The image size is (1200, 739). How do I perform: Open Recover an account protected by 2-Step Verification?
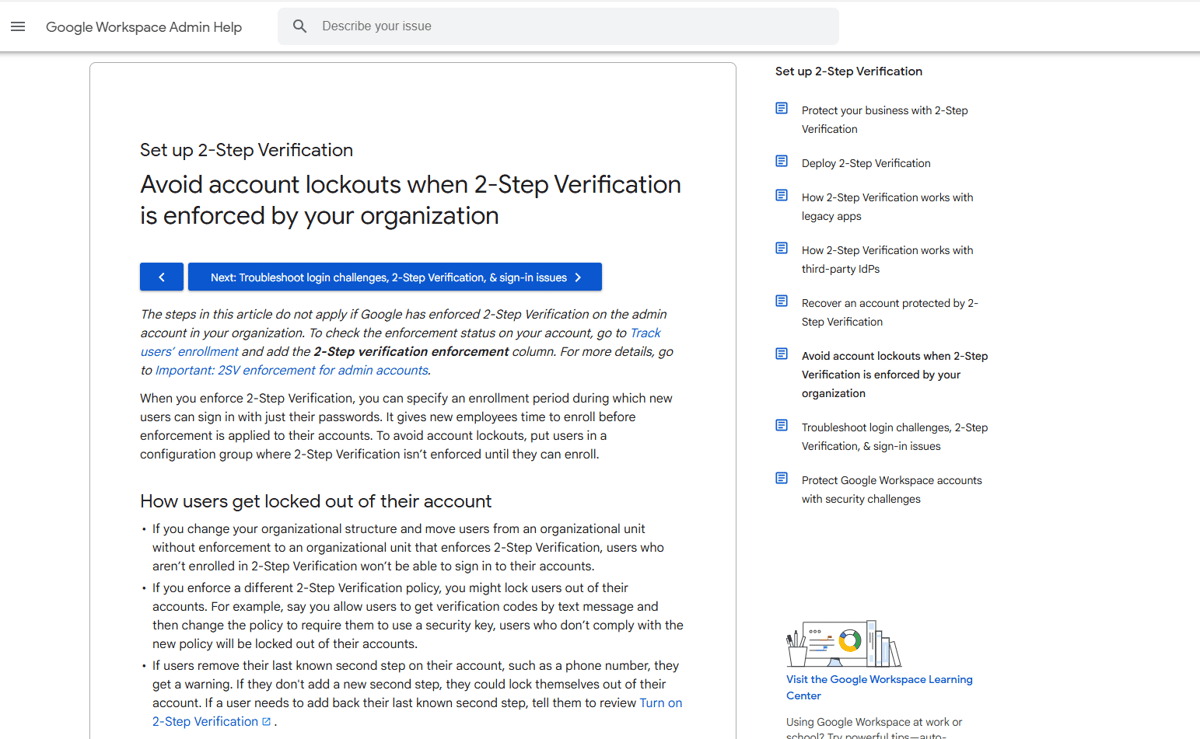point(890,313)
